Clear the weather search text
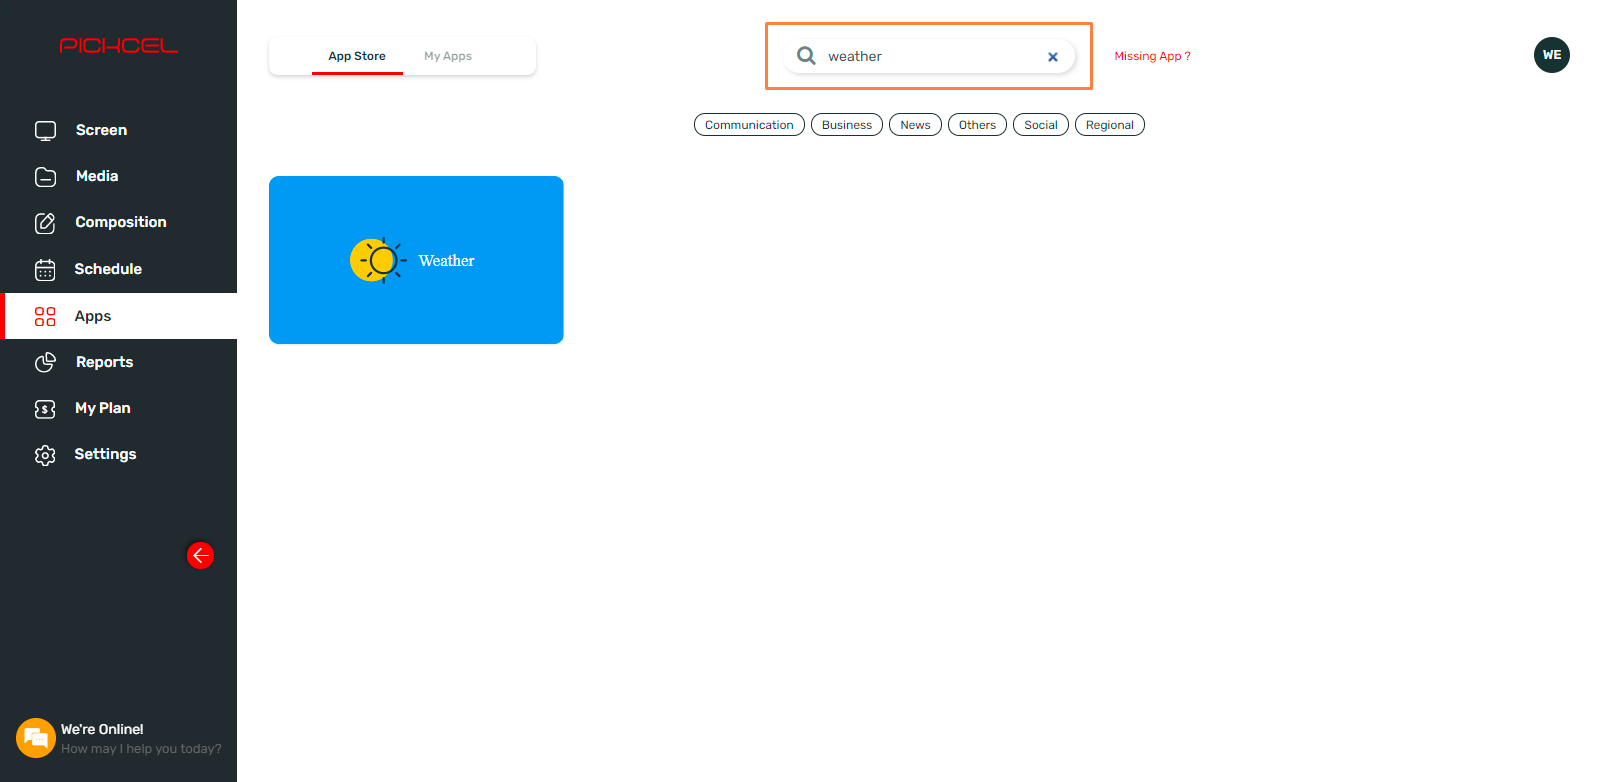Screen dimensions: 1599x782 [x=1052, y=57]
